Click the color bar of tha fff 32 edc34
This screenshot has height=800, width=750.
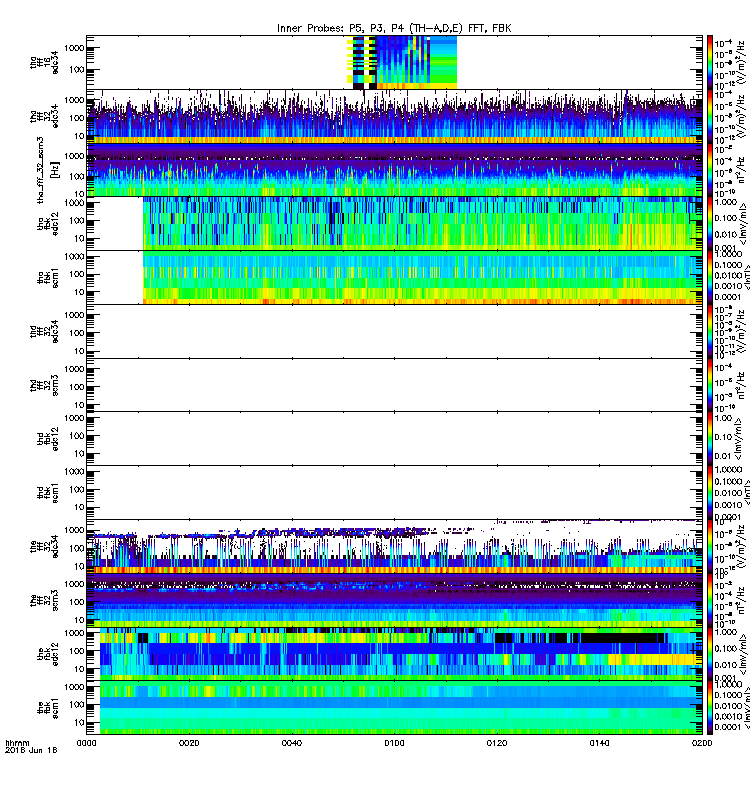[710, 116]
